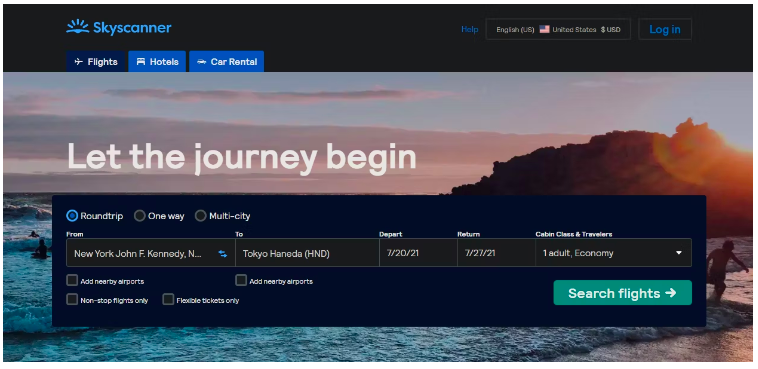The width and height of the screenshot is (758, 369).
Task: Click the $ USD currency text
Action: [x=611, y=30]
